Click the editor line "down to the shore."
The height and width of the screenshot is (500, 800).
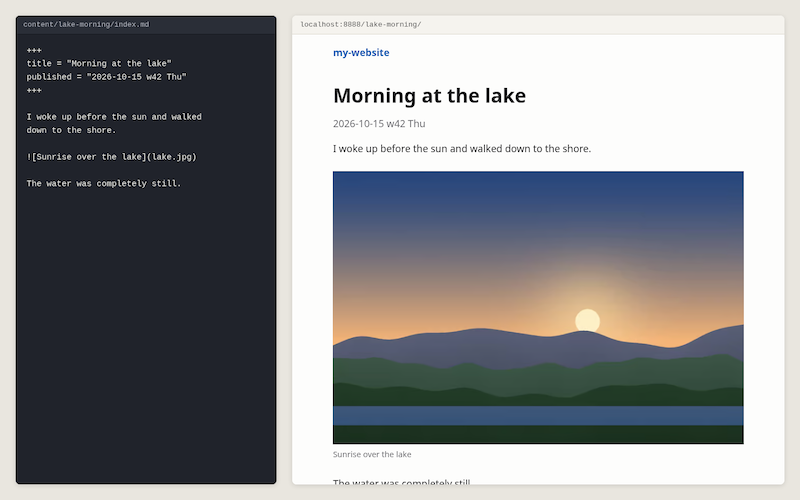click(x=71, y=130)
